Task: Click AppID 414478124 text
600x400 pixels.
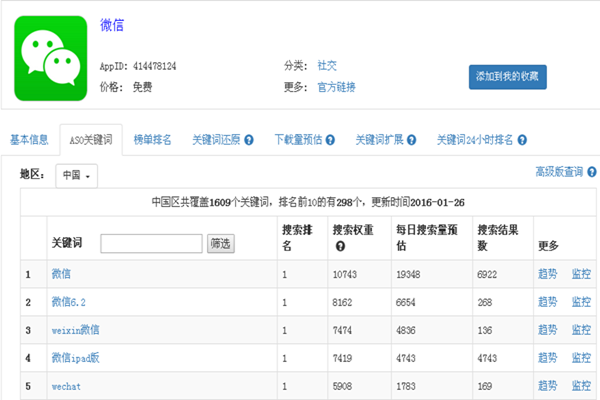Action: [x=138, y=66]
